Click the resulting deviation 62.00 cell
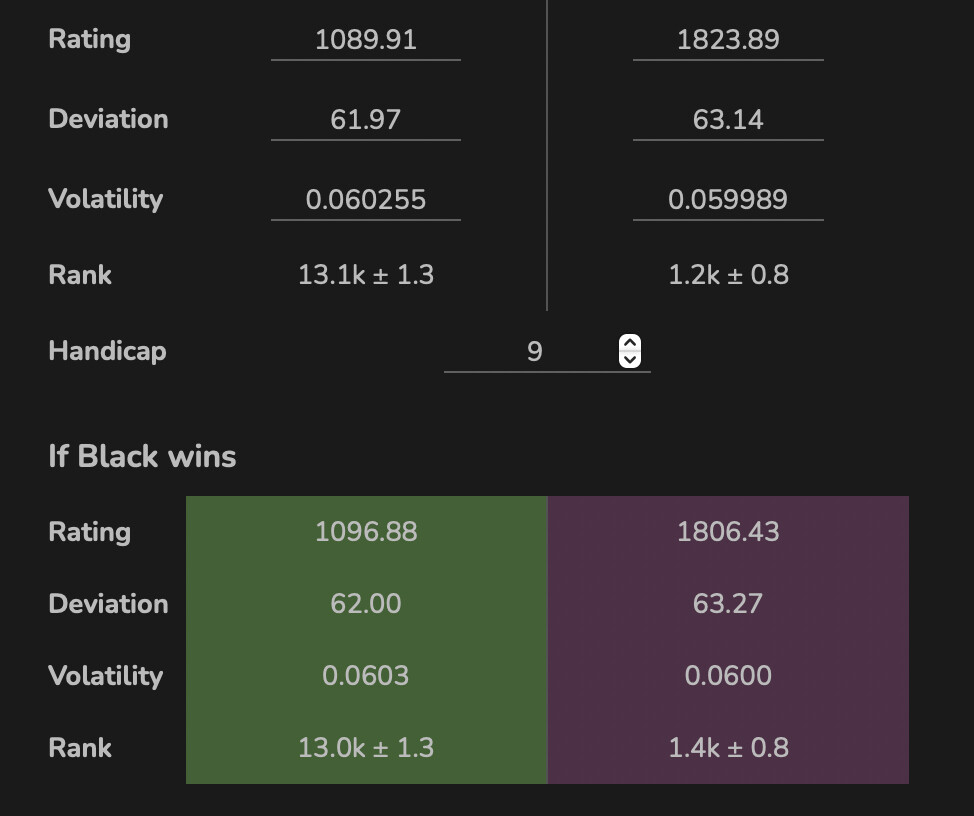This screenshot has width=974, height=816. [366, 604]
